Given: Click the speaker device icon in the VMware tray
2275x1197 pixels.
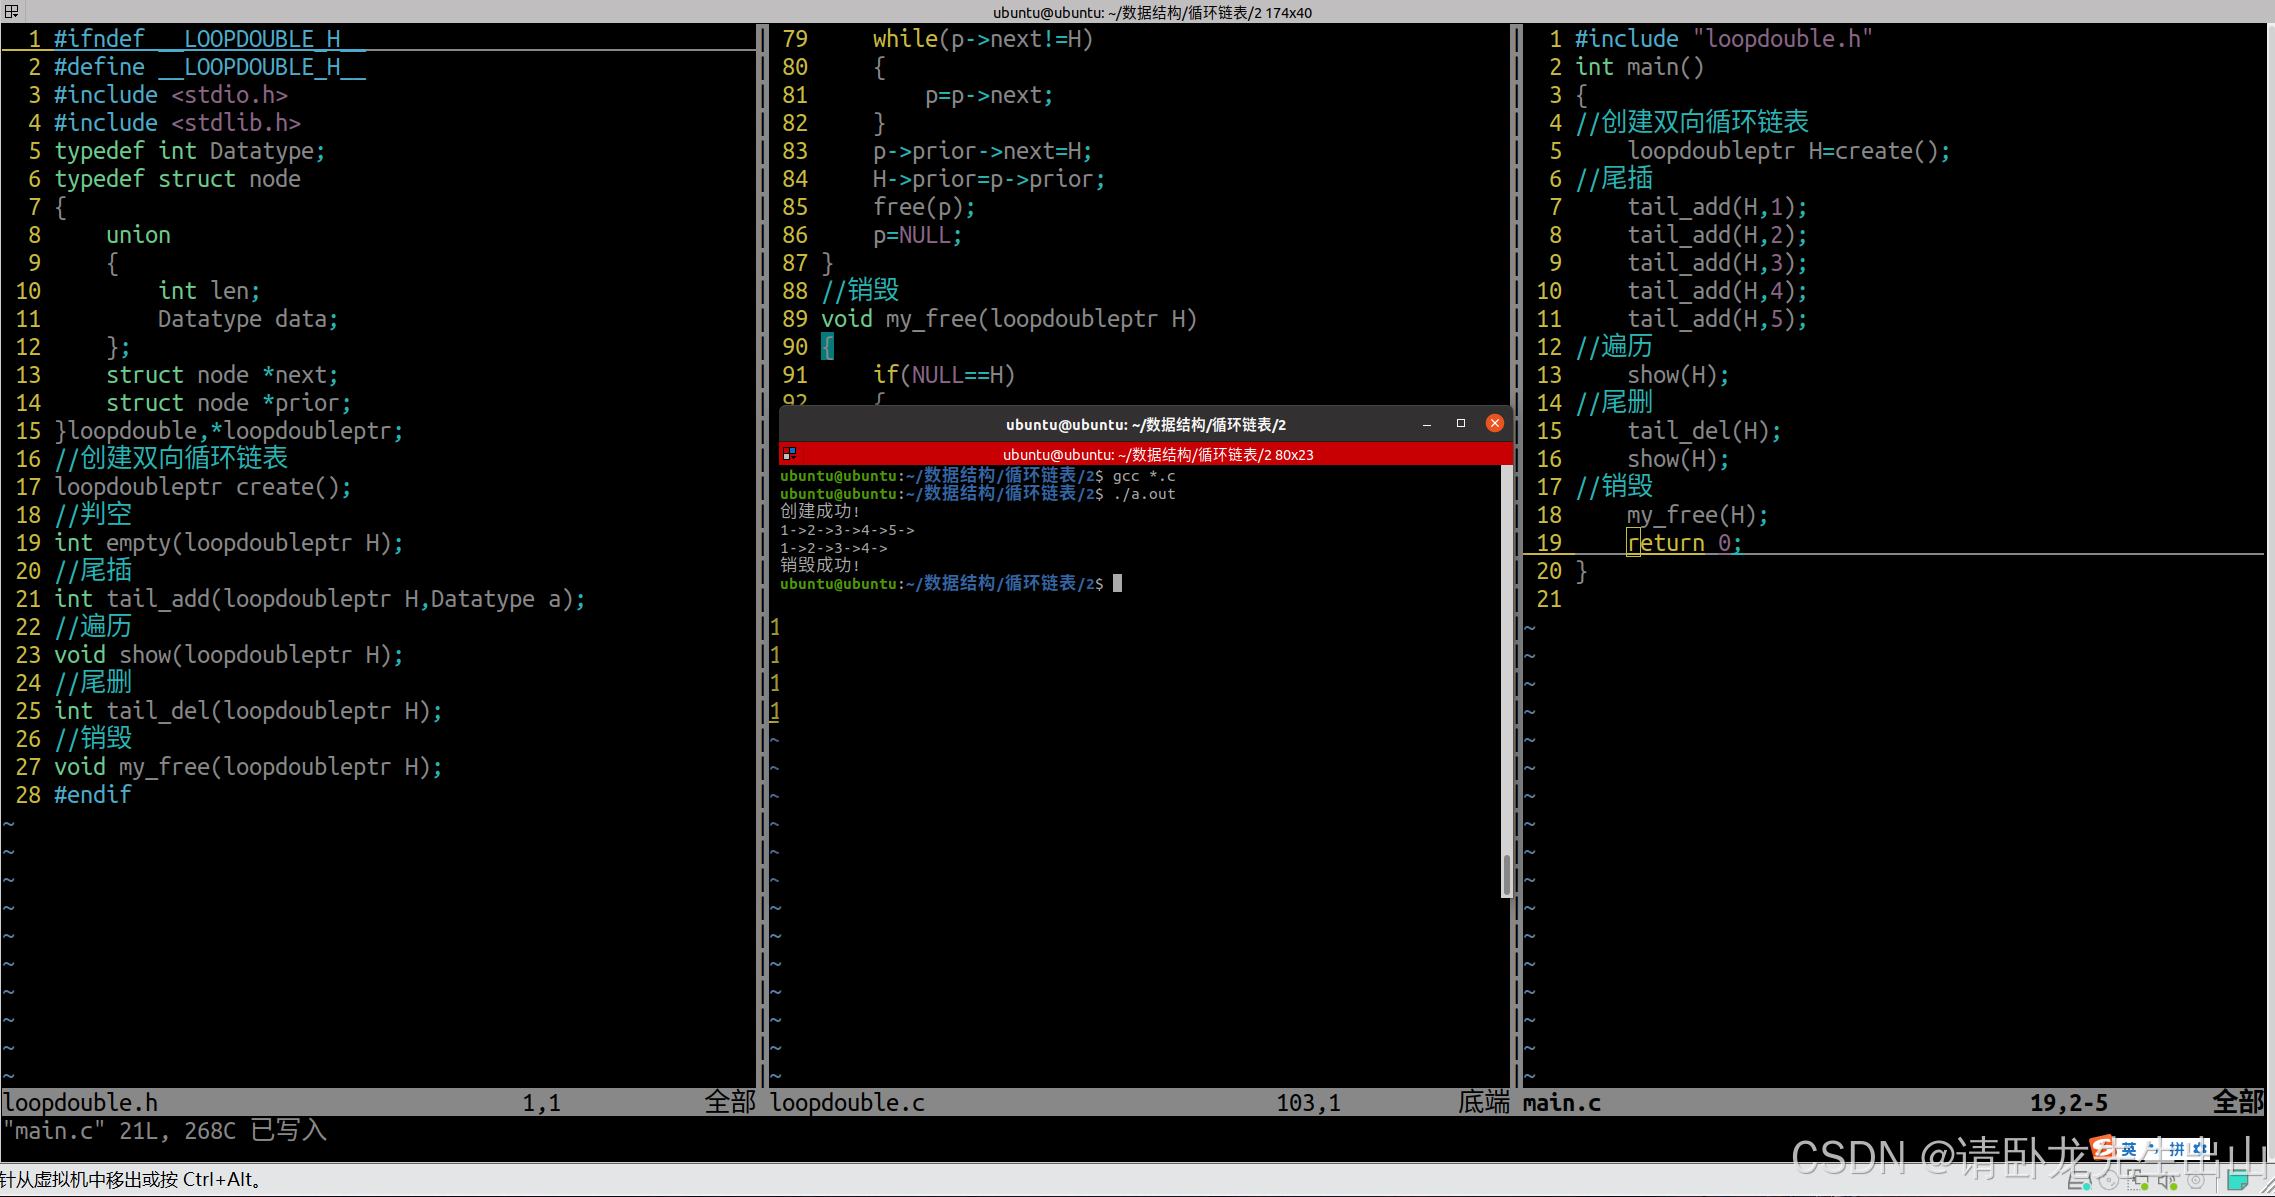Looking at the screenshot, I should [x=2166, y=1181].
